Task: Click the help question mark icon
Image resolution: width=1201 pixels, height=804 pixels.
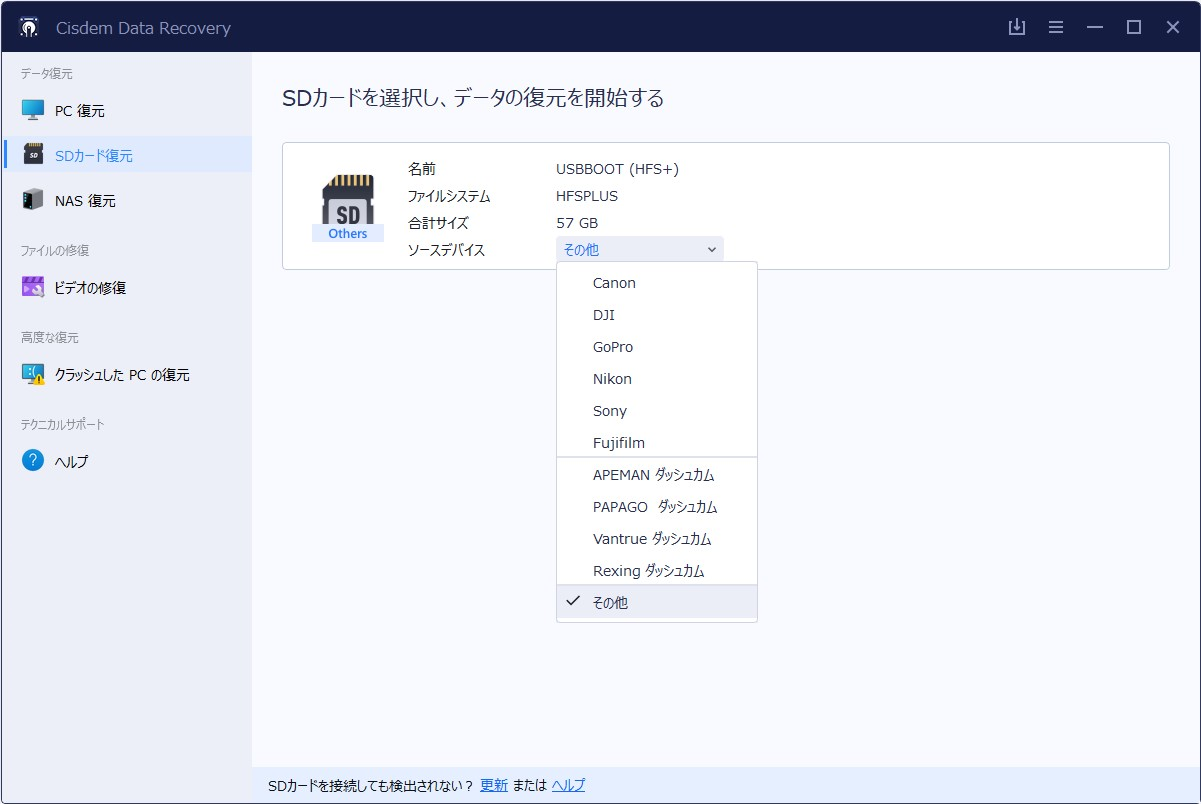Action: click(x=33, y=461)
